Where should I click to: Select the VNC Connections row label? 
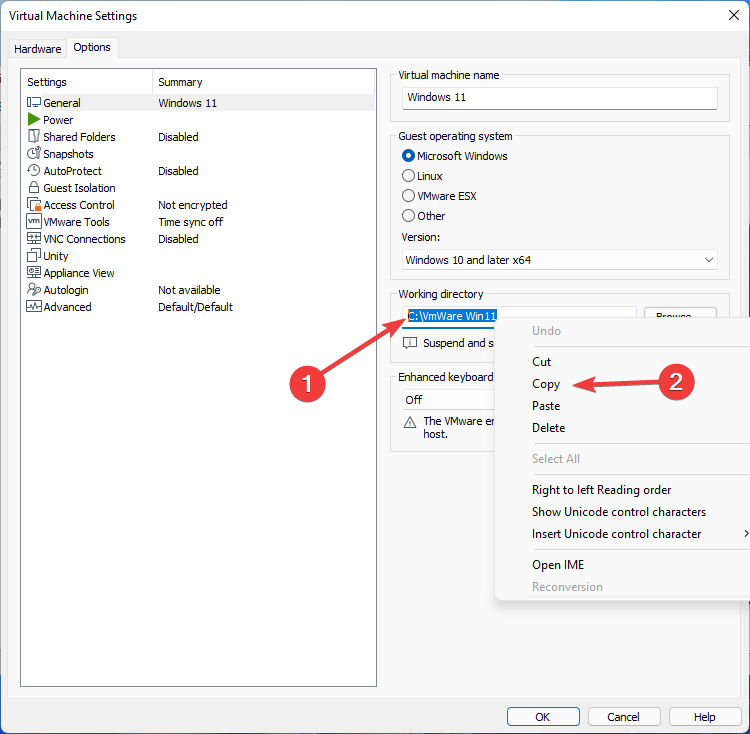coord(85,239)
